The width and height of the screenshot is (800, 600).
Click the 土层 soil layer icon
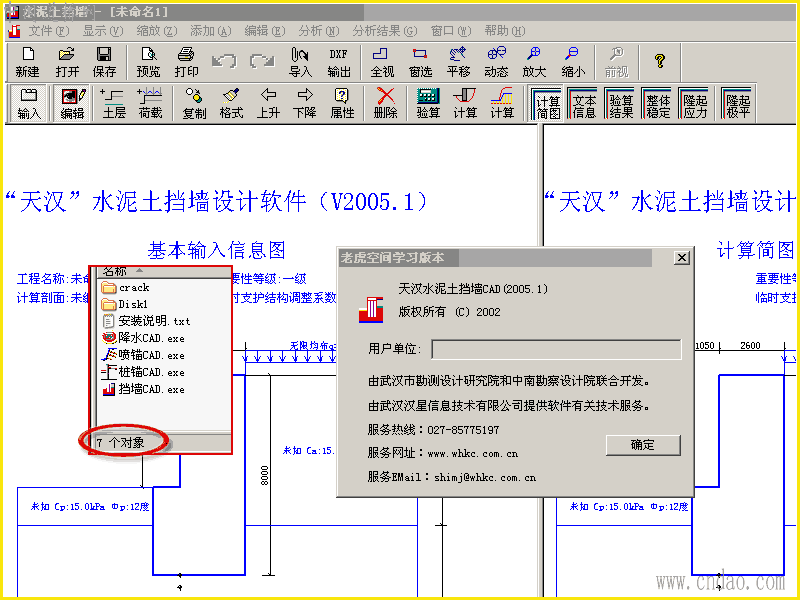pos(113,103)
